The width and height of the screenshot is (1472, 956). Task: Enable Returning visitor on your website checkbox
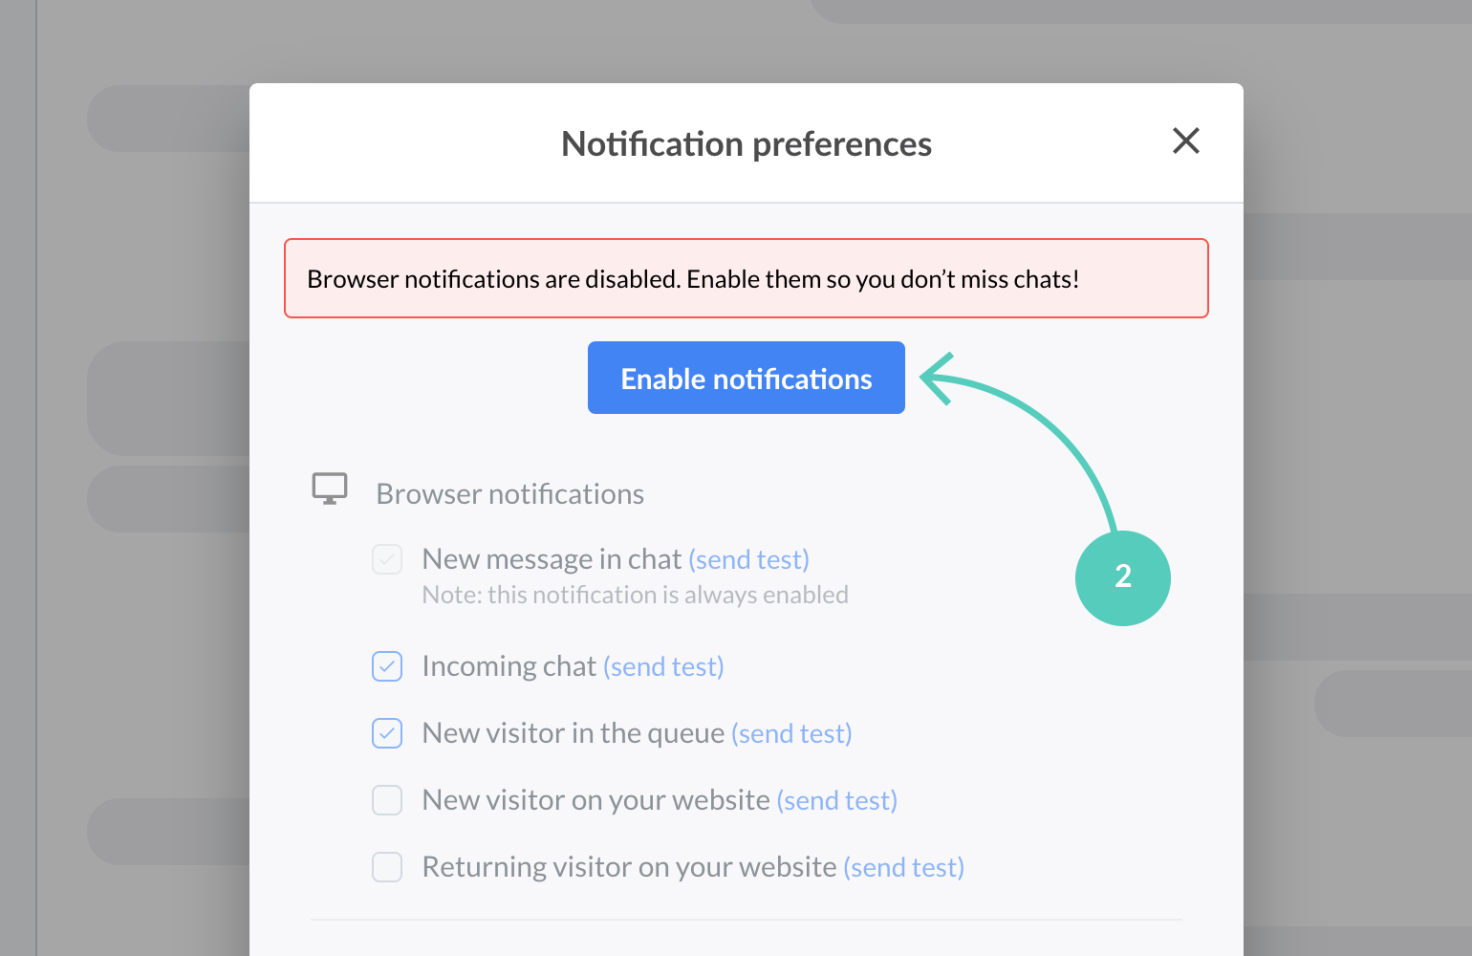pyautogui.click(x=387, y=867)
